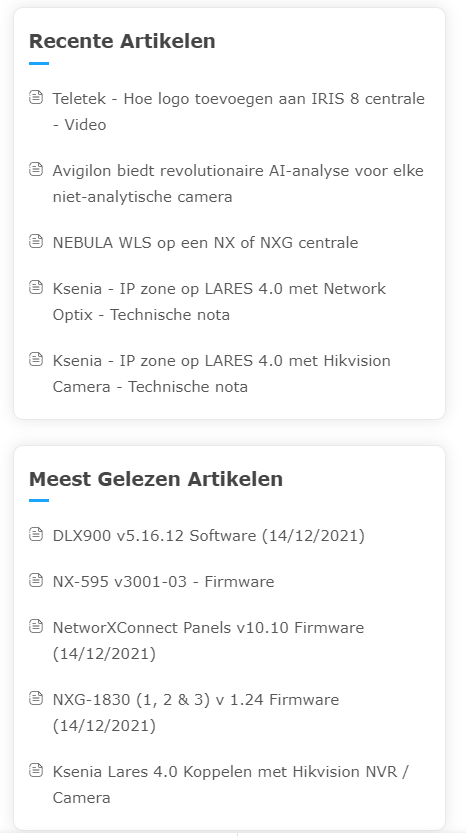Open NEBULA WLS op een NX article
Screen dimensions: 466x836
click(x=205, y=243)
